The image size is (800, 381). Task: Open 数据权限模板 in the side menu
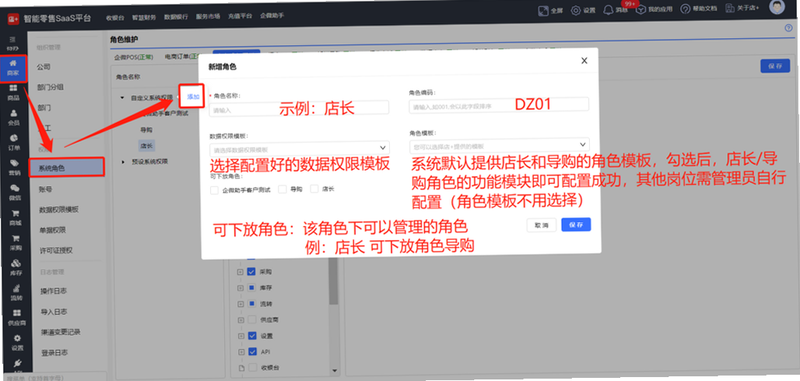coord(59,210)
